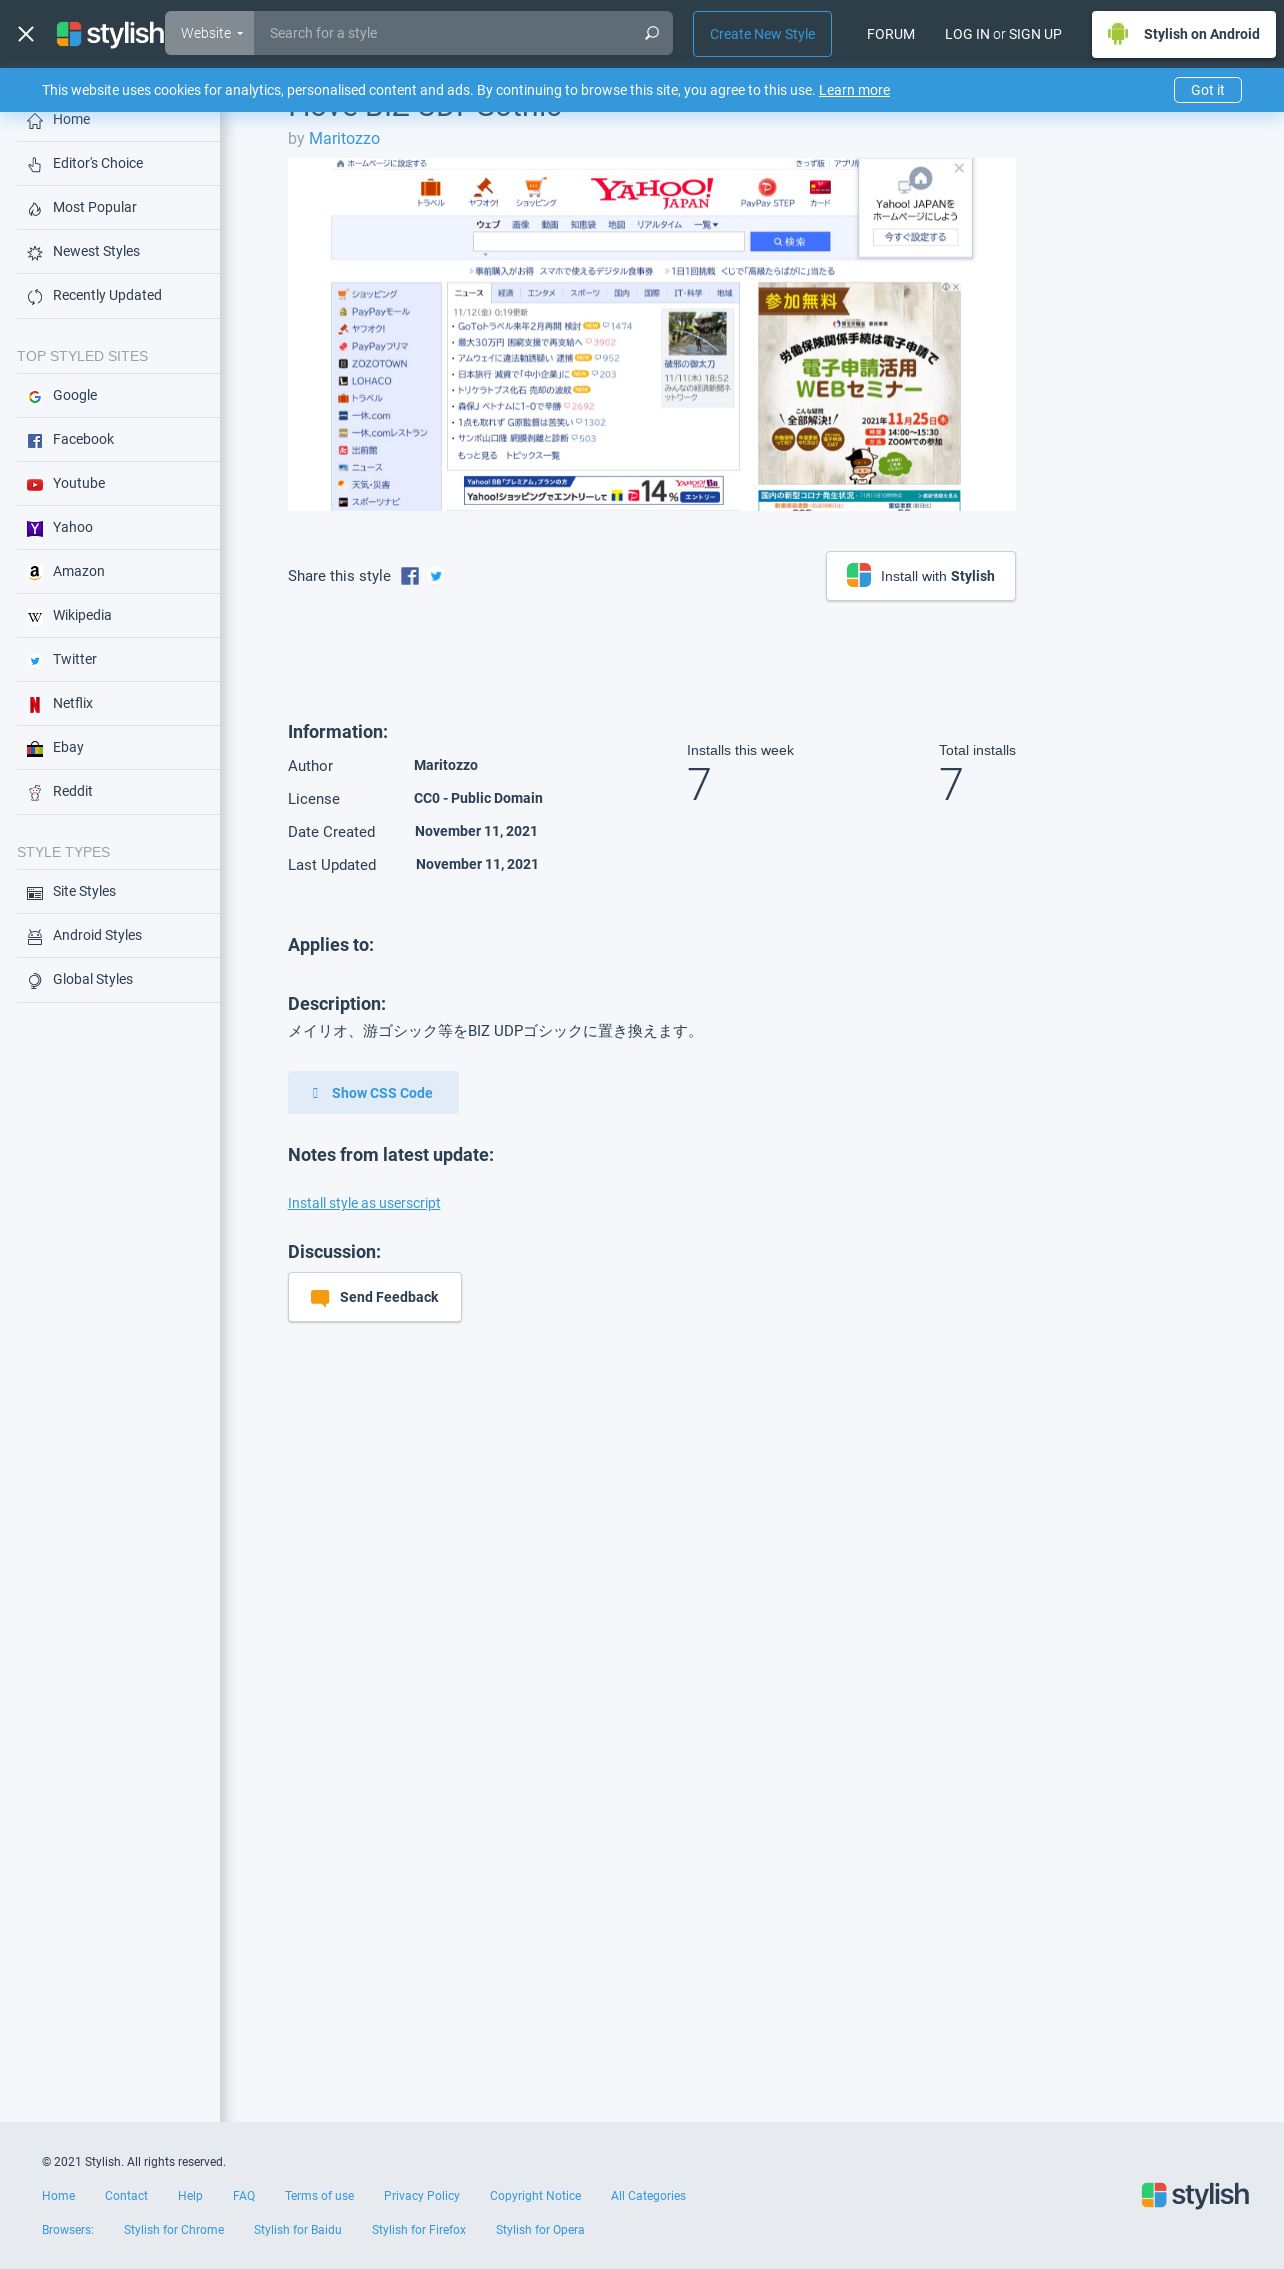Click Send Feedback button
Viewport: 1284px width, 2269px height.
pos(375,1297)
